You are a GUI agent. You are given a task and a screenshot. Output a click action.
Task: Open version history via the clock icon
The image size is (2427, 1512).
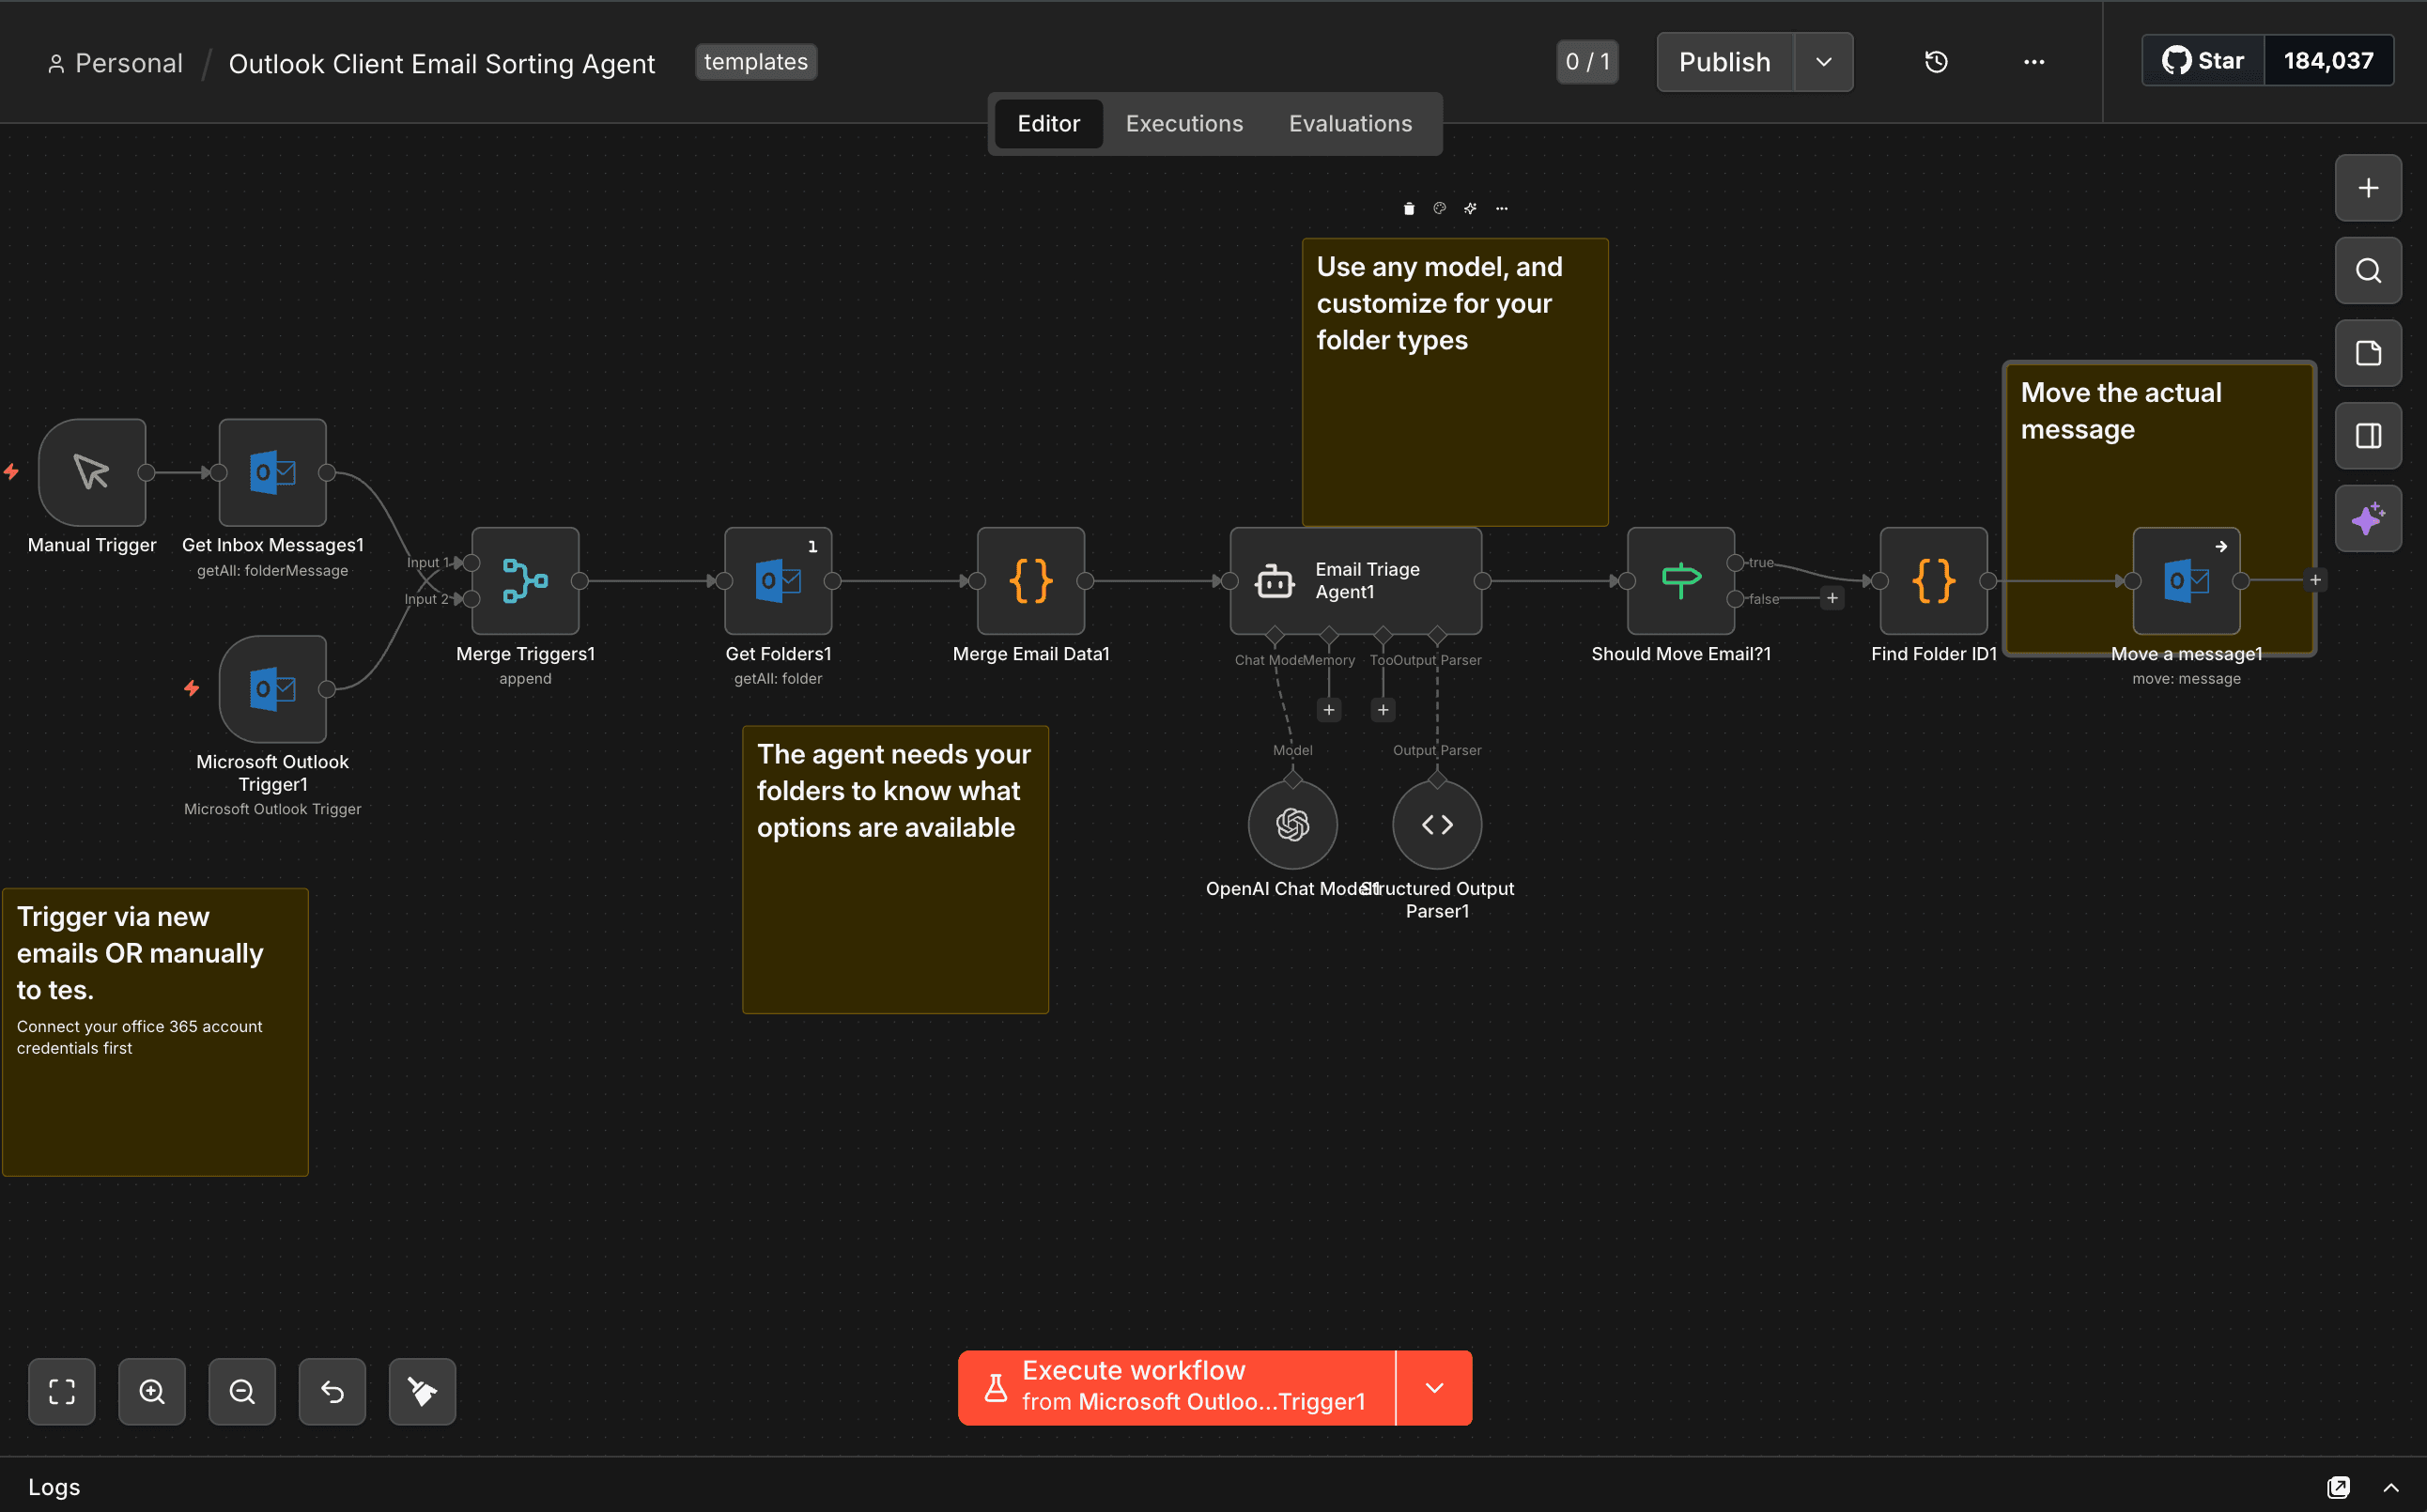point(1936,61)
